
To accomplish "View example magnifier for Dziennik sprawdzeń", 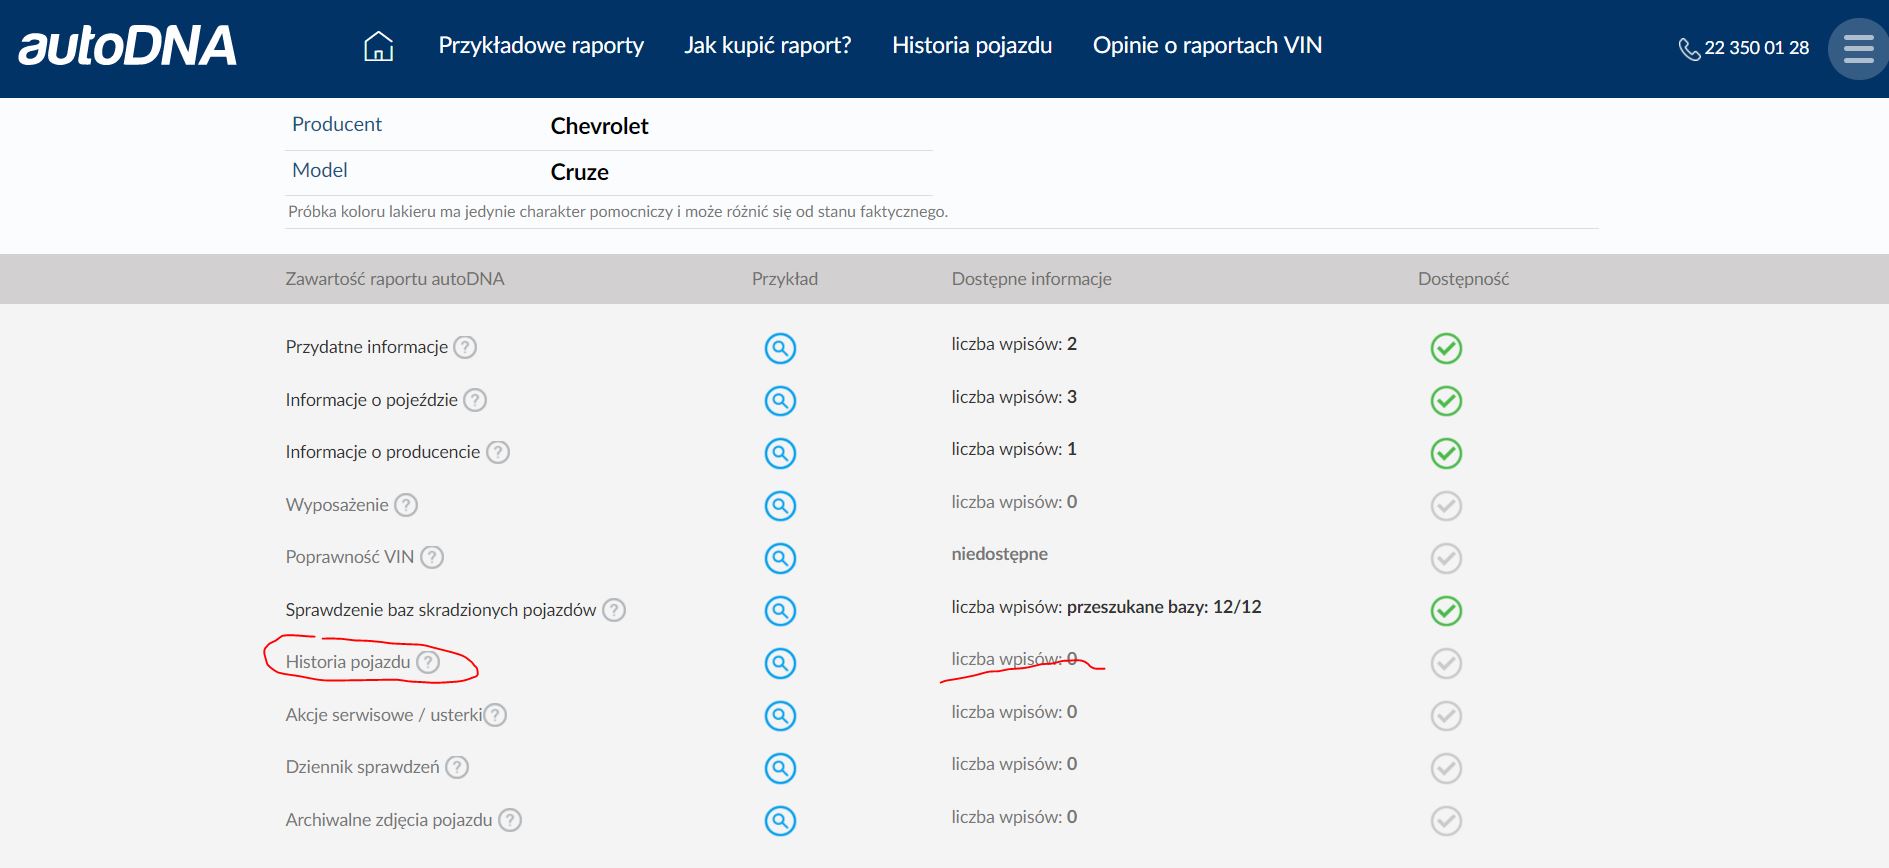I will coord(780,768).
